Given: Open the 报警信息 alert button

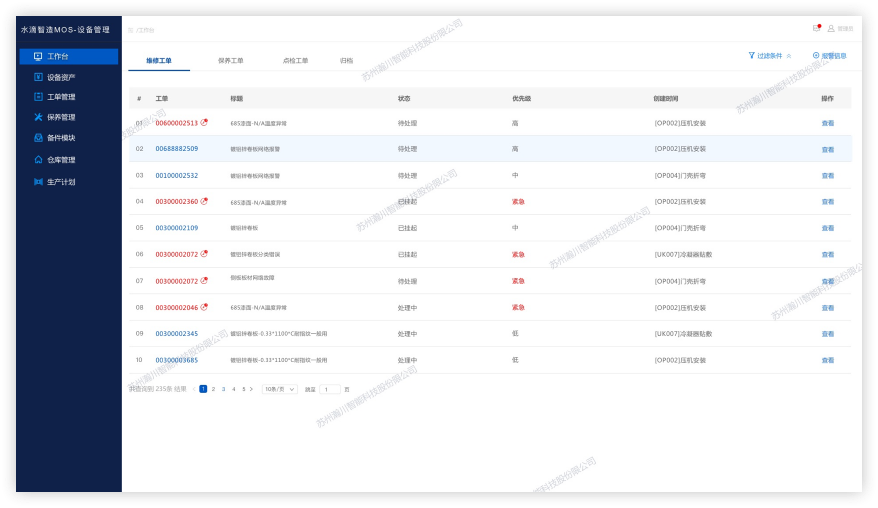Looking at the screenshot, I should [829, 55].
